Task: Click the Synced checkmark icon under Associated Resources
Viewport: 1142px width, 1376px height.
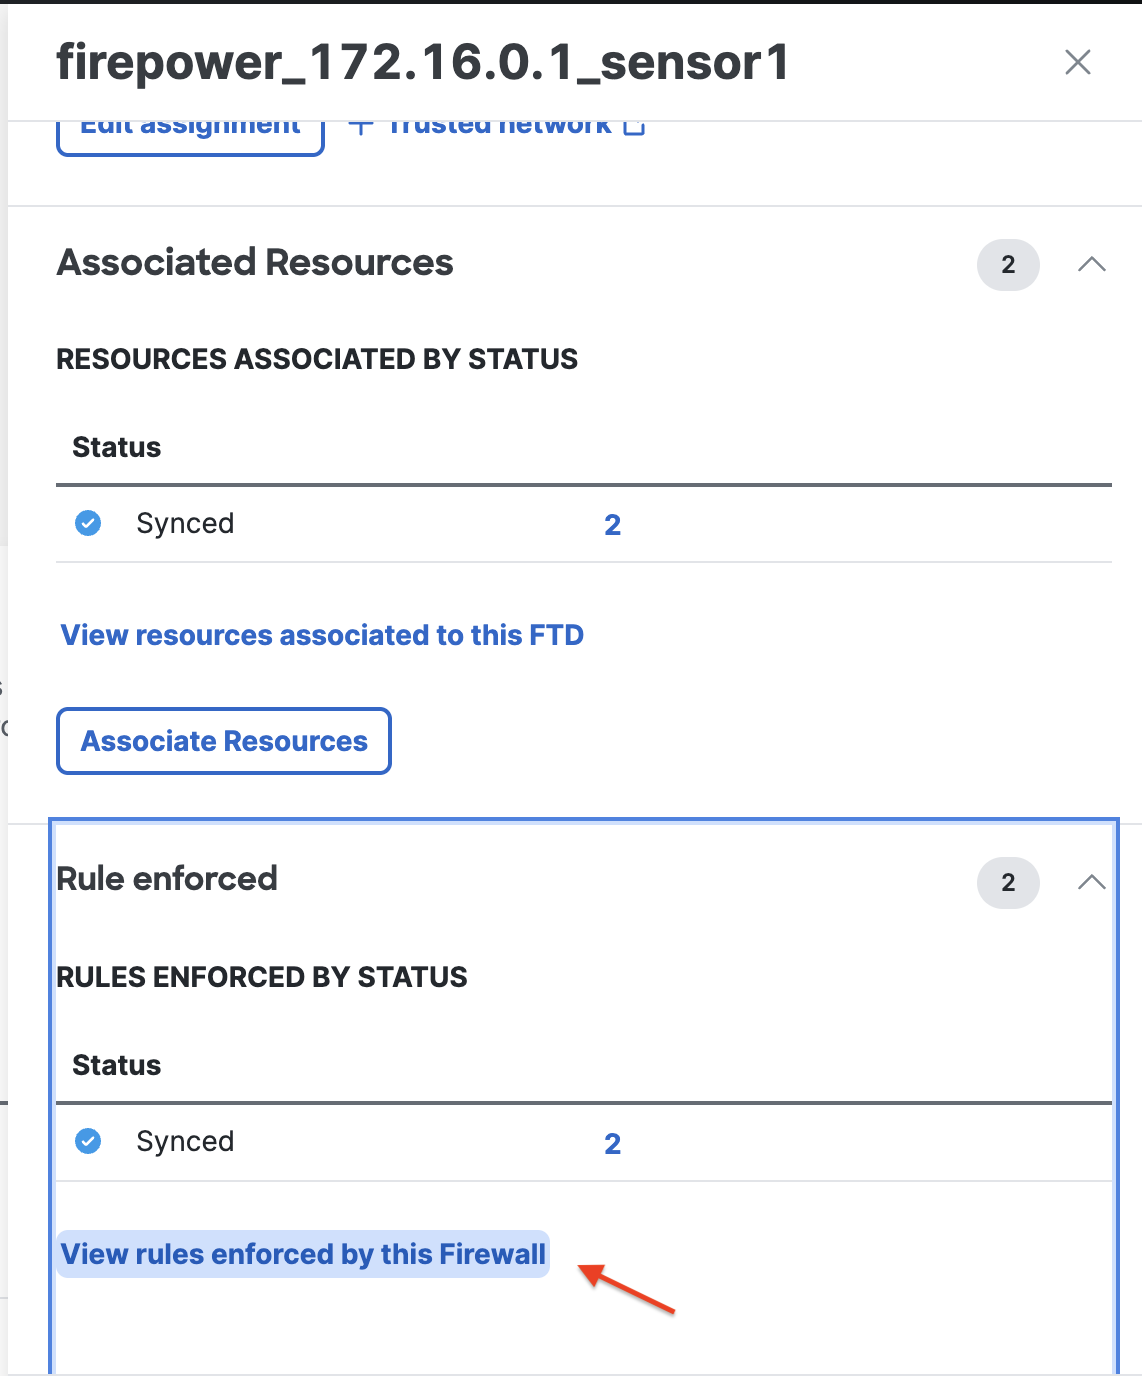Action: pos(88,523)
